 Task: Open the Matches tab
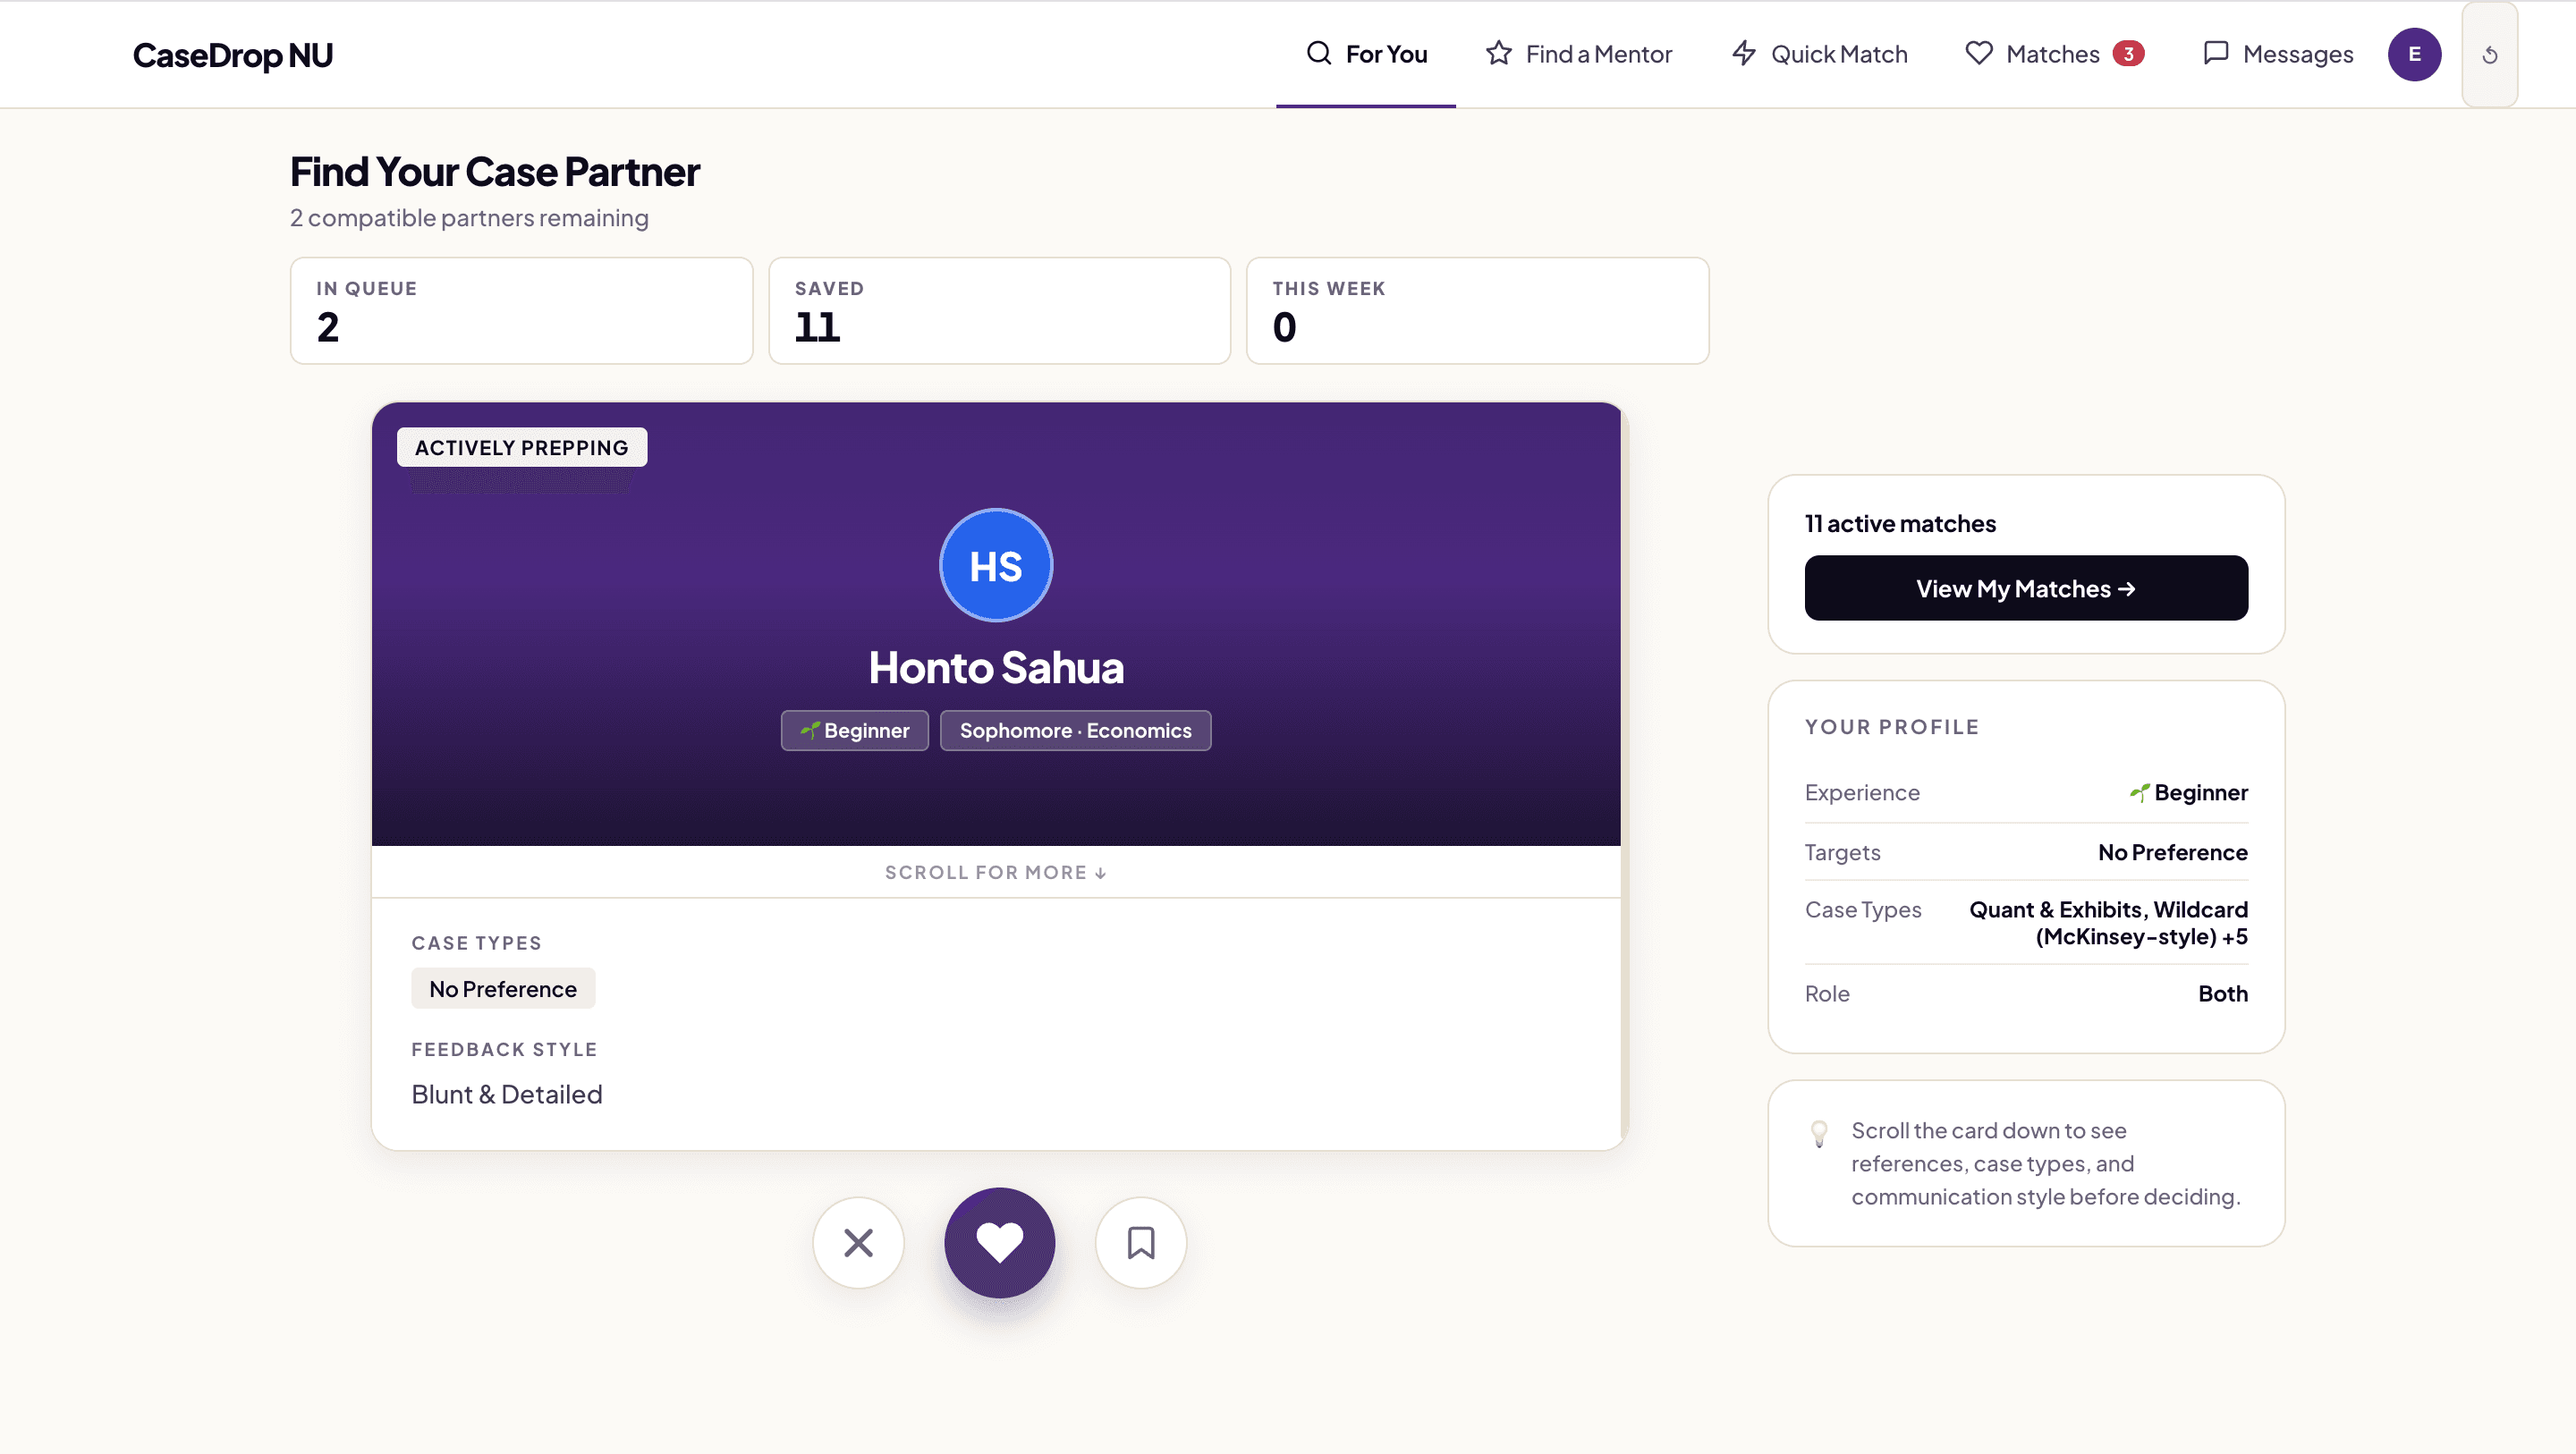pos(2054,54)
